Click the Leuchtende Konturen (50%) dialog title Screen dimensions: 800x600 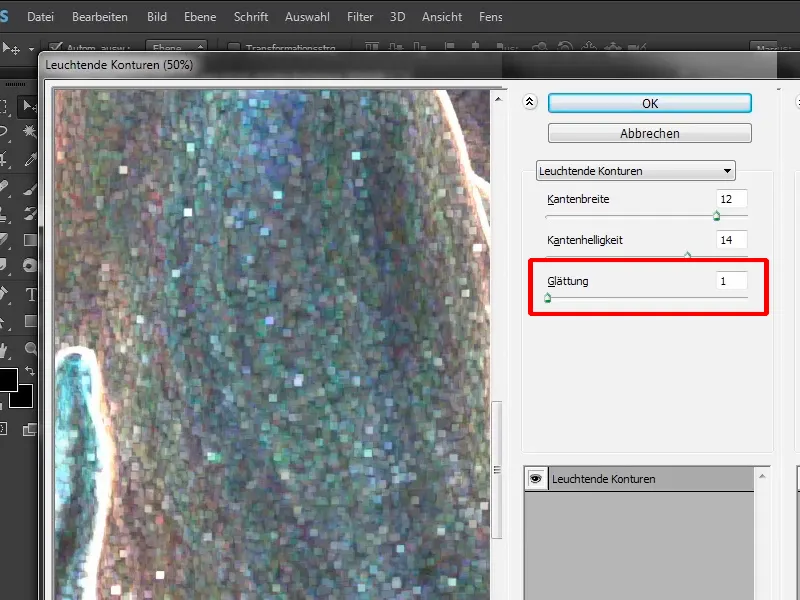pyautogui.click(x=119, y=65)
